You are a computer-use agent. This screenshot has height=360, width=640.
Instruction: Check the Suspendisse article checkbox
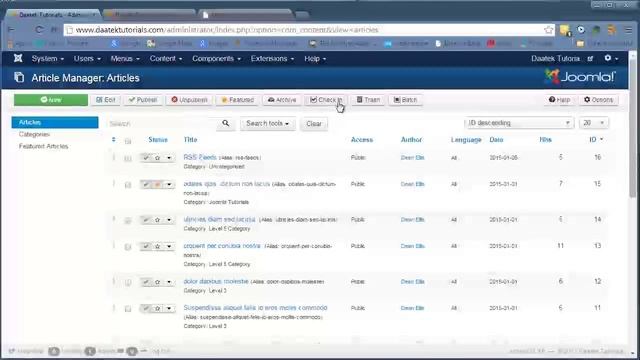pyautogui.click(x=128, y=309)
